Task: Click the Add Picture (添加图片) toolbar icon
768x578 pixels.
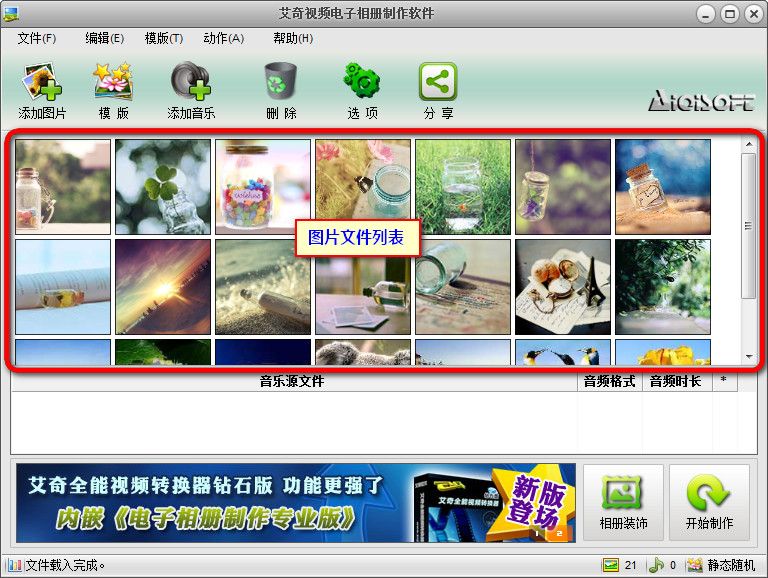Action: pos(42,81)
